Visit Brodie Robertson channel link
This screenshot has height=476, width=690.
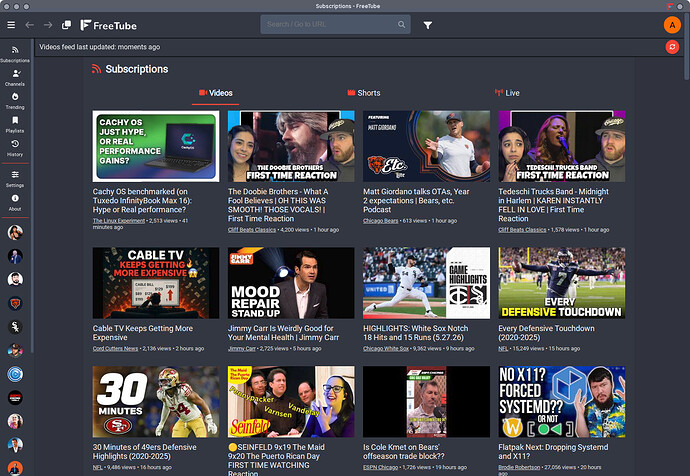(519, 467)
